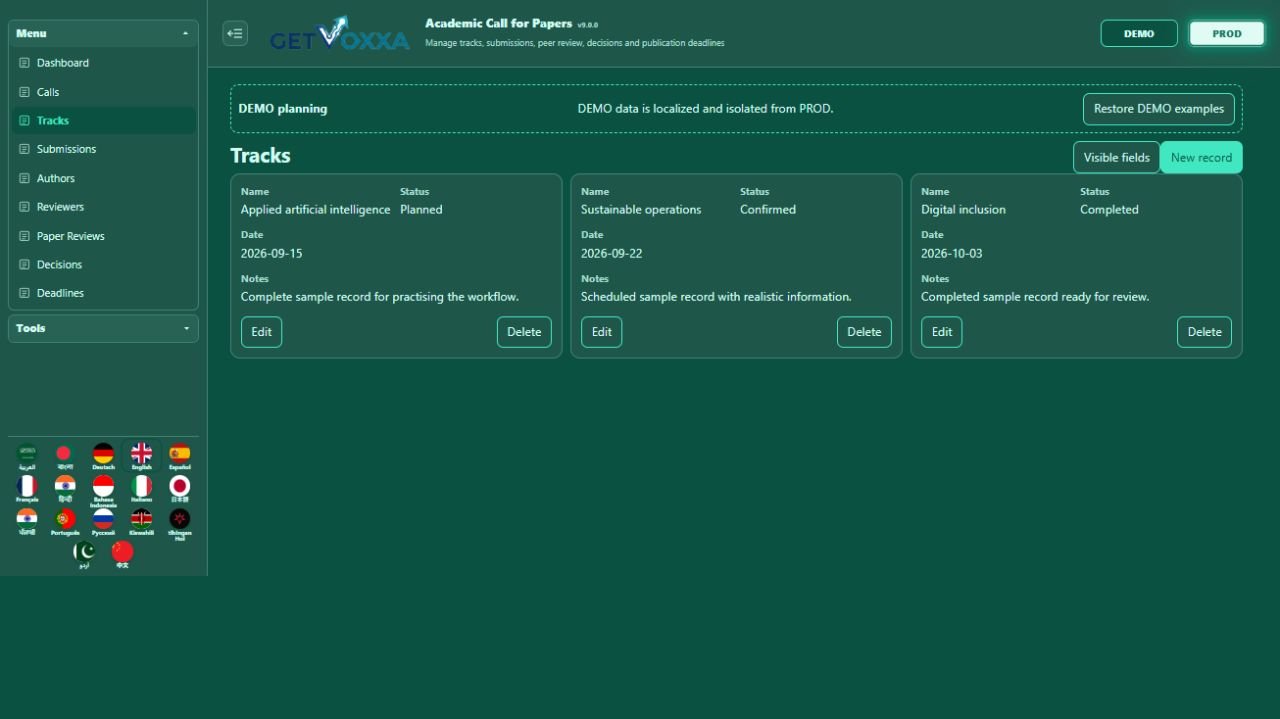View Deadlines page
The width and height of the screenshot is (1280, 719).
[103, 293]
